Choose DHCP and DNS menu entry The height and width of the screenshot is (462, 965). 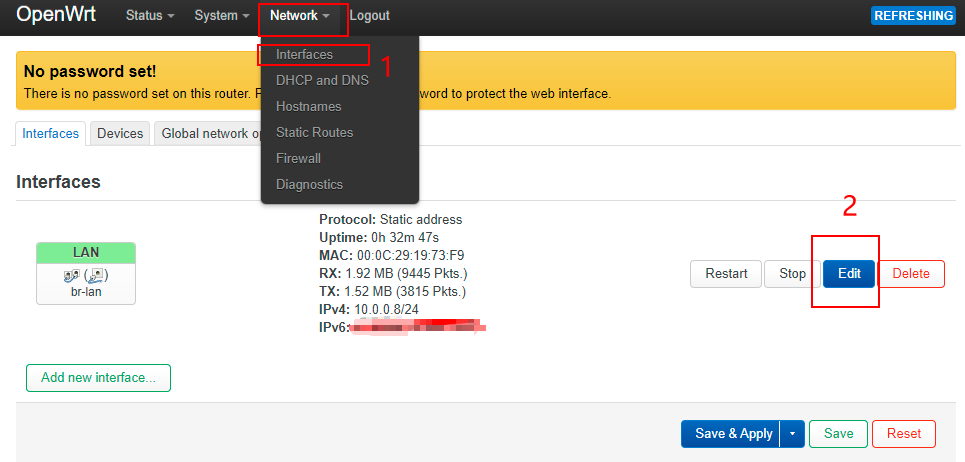322,80
